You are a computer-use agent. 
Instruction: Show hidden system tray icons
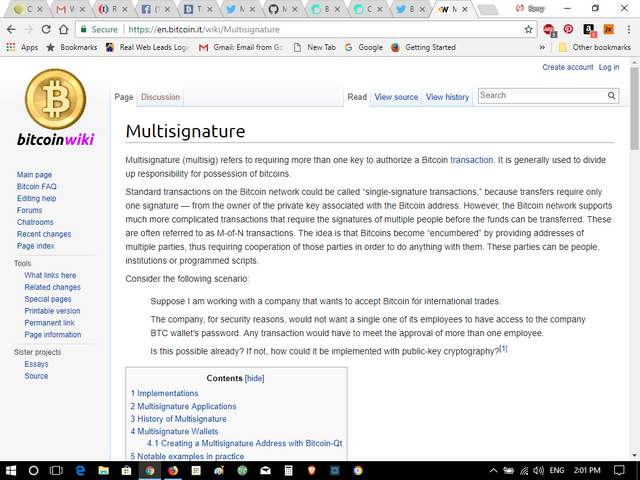point(493,471)
